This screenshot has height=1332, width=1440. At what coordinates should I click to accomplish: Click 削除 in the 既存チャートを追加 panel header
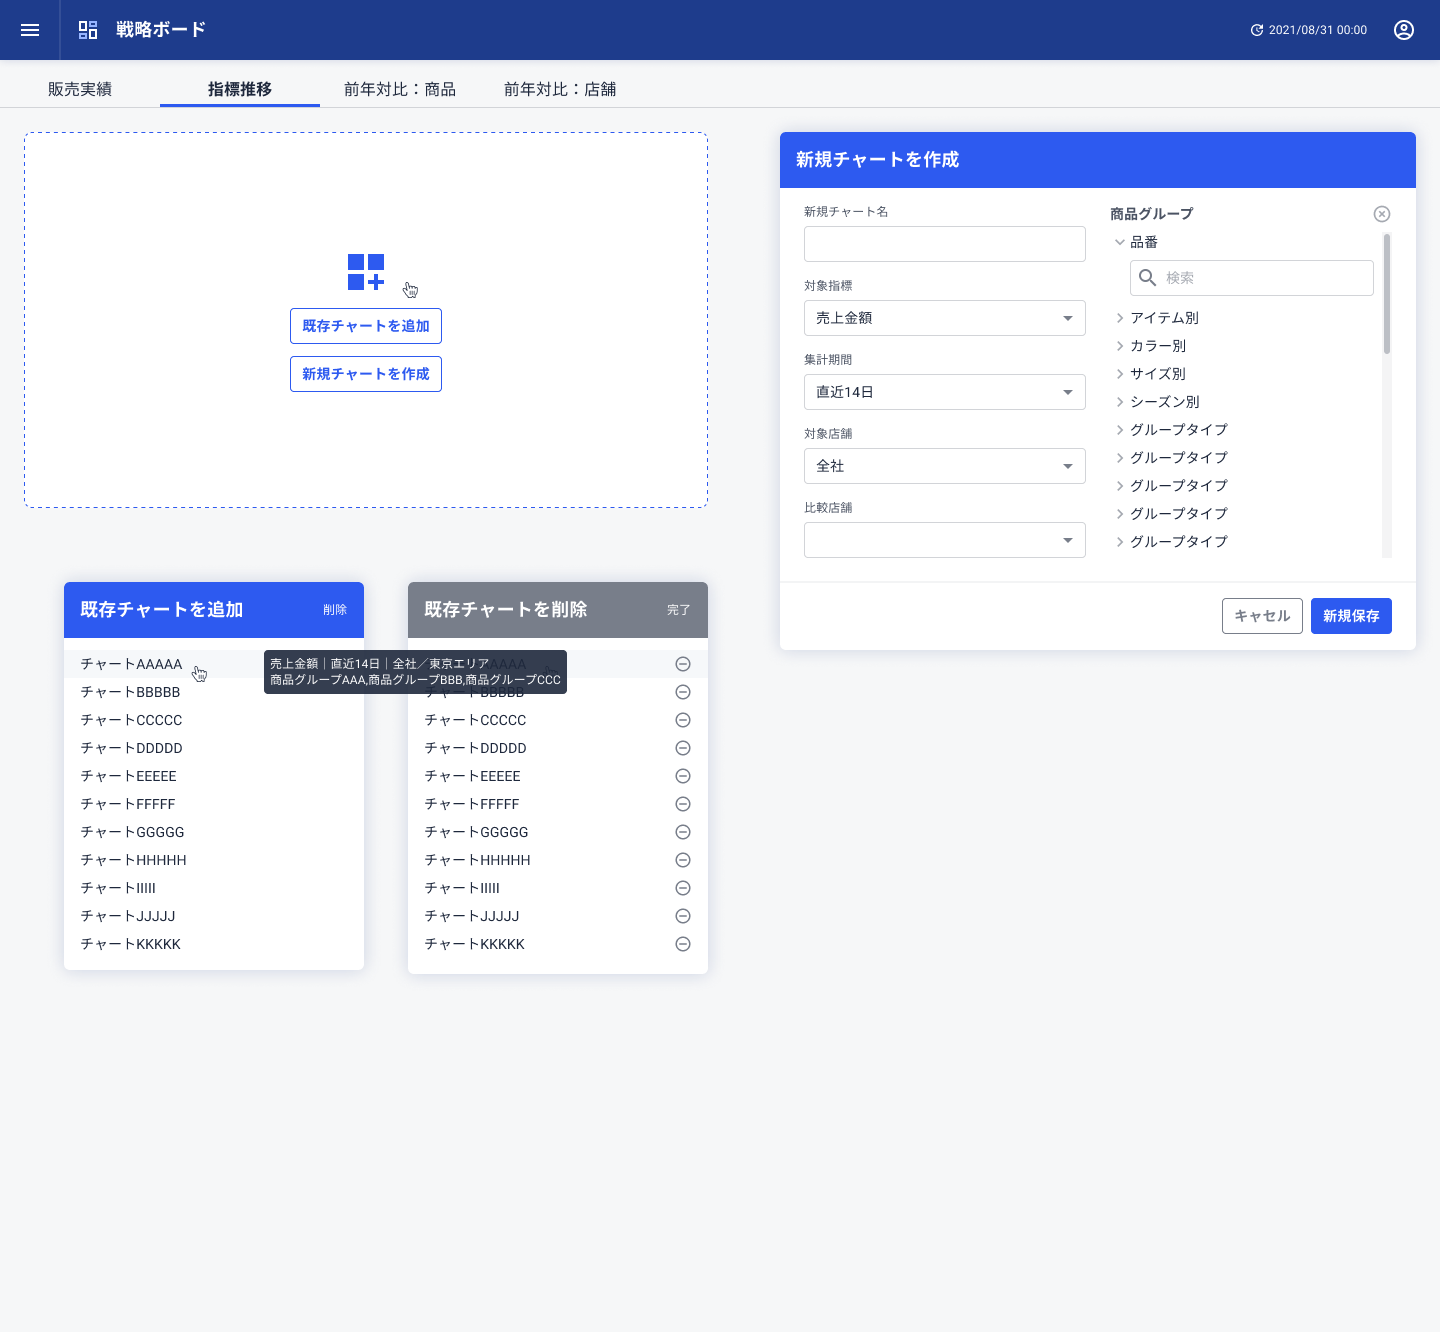[335, 610]
